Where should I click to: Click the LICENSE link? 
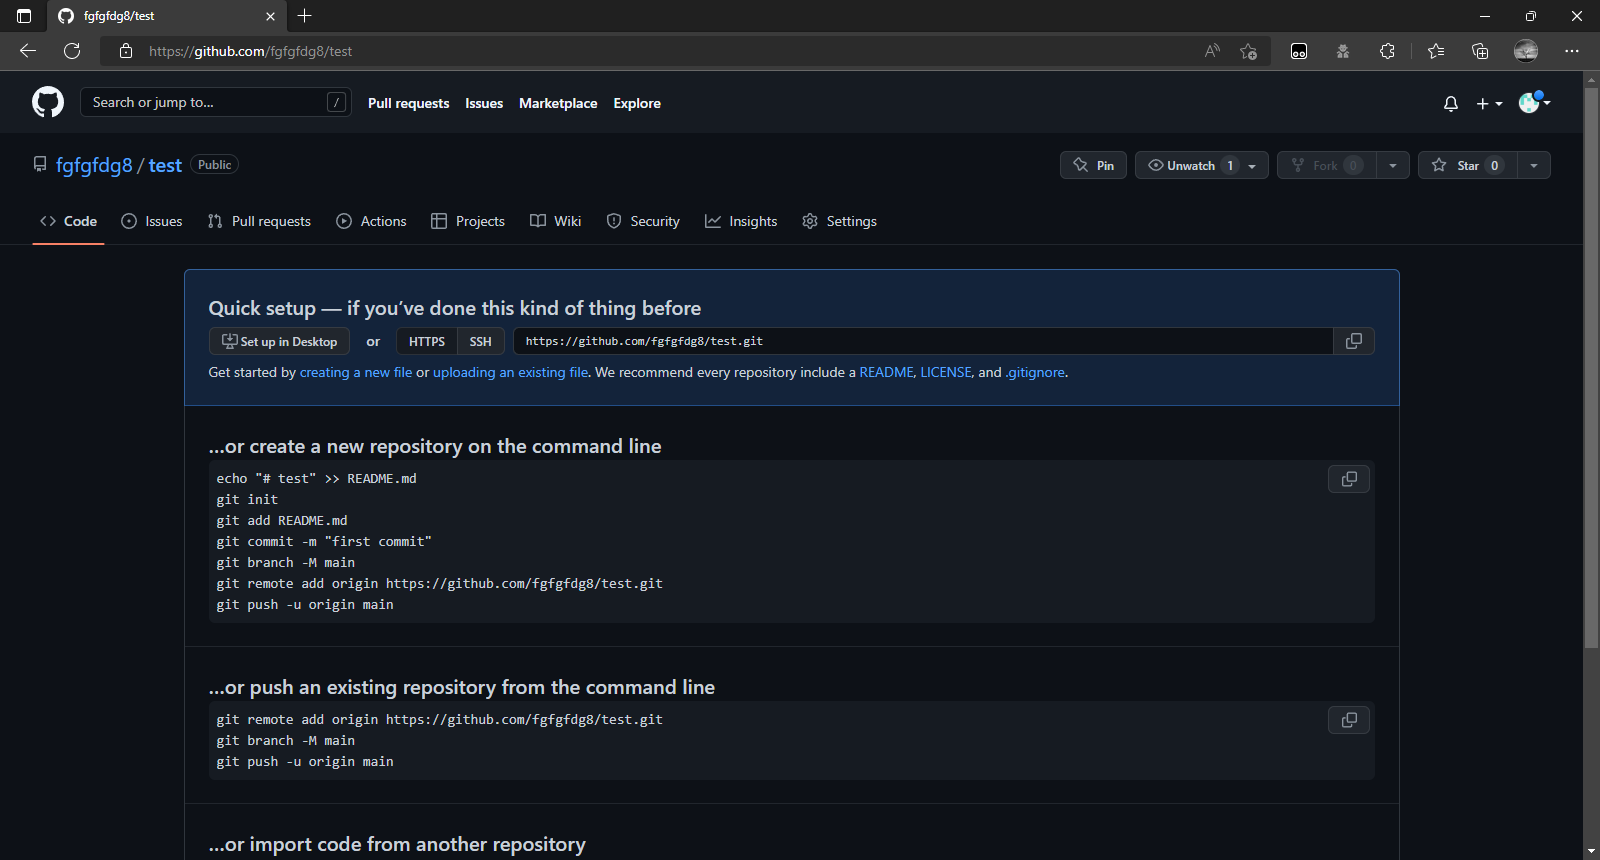click(x=946, y=372)
